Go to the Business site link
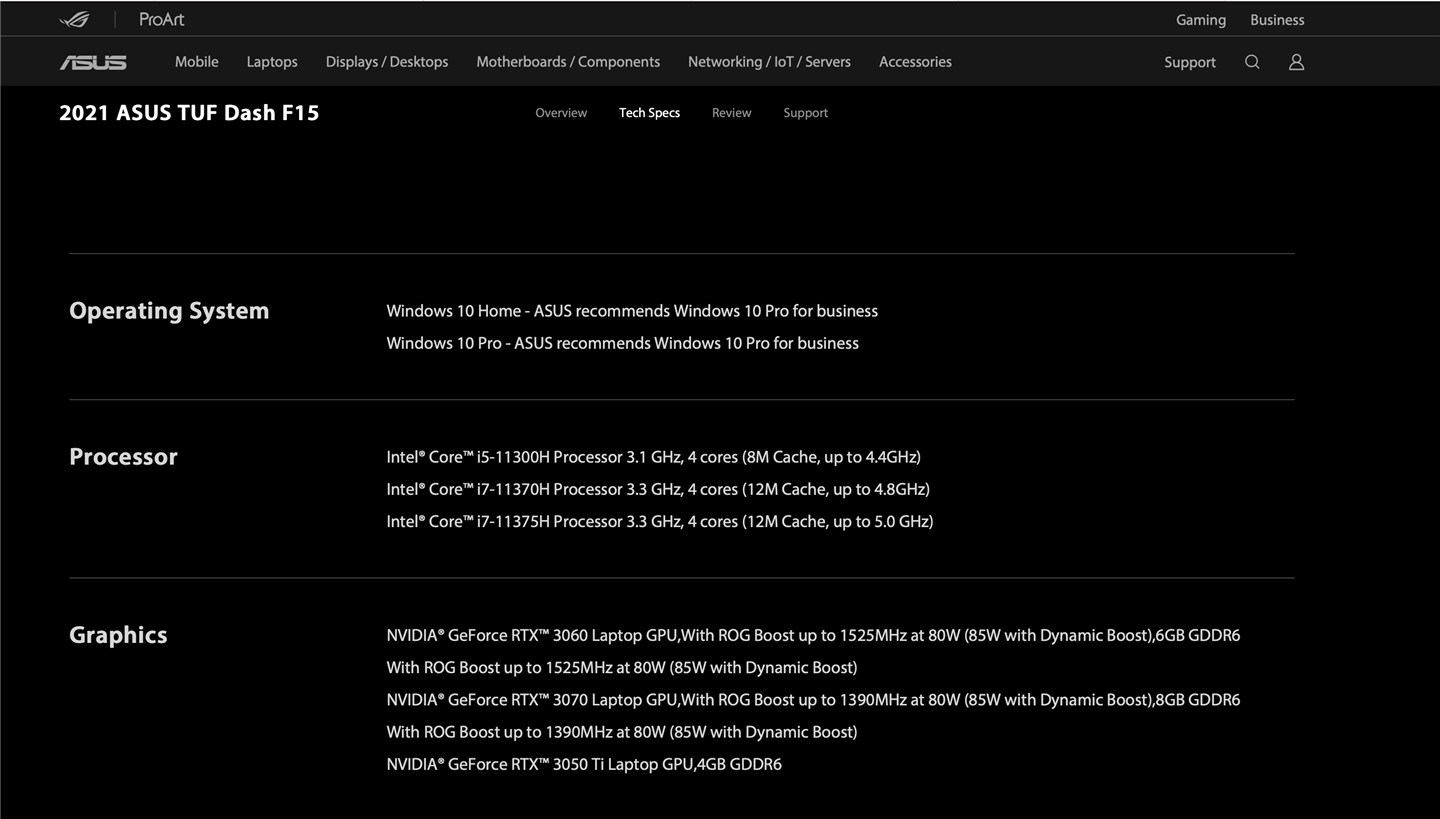Image resolution: width=1440 pixels, height=819 pixels. 1276,20
